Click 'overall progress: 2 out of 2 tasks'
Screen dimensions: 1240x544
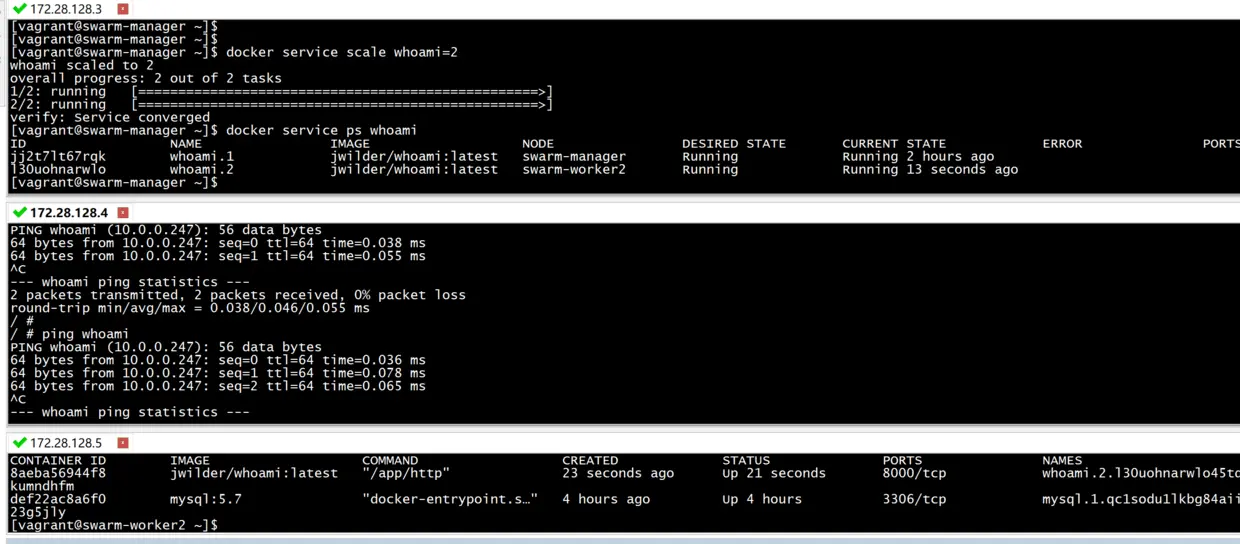[146, 78]
